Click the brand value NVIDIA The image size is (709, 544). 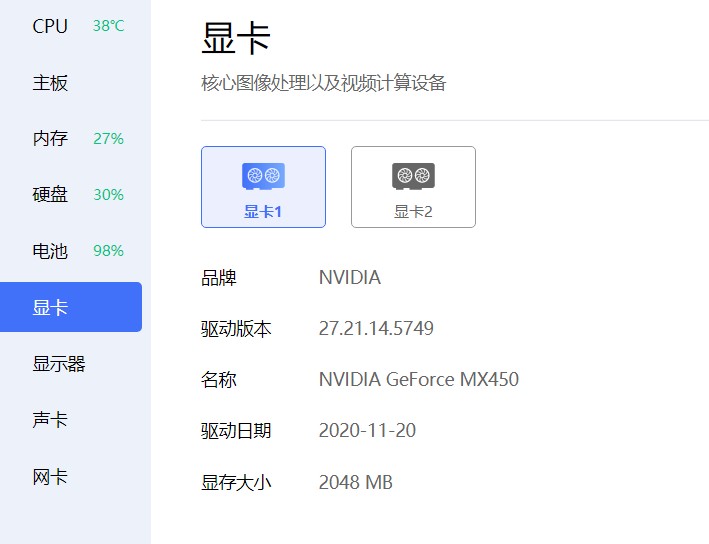point(350,278)
